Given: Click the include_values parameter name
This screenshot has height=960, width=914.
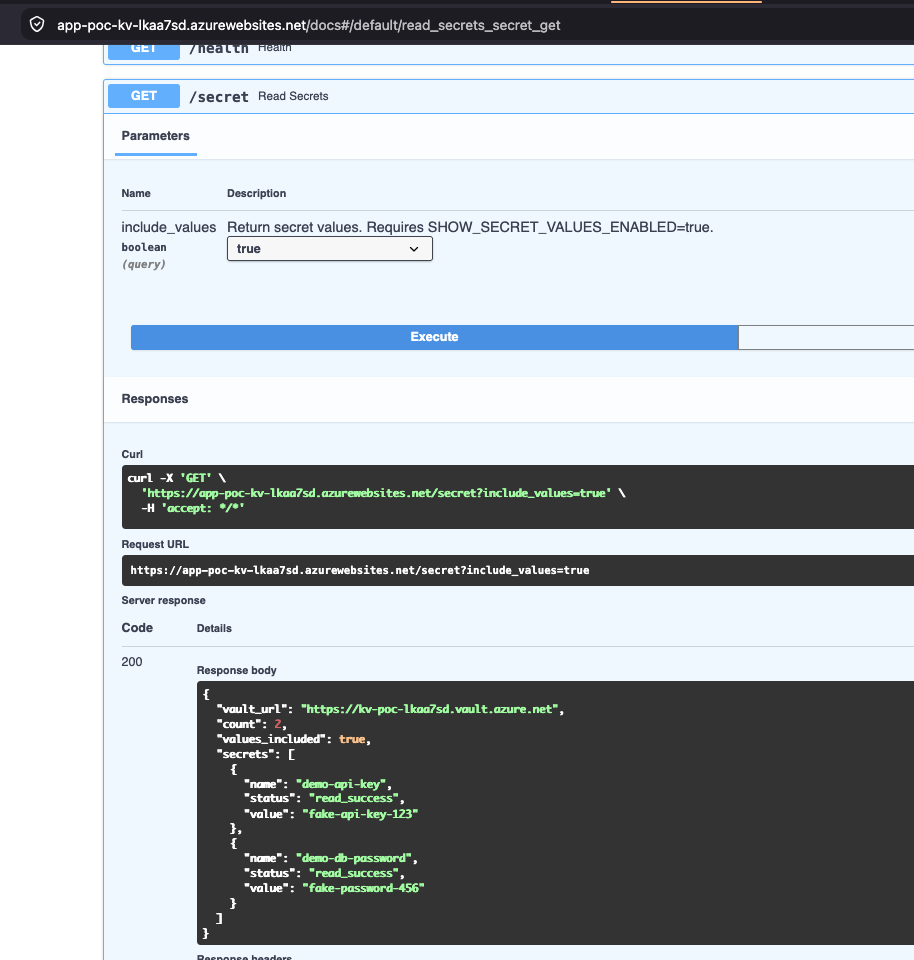Looking at the screenshot, I should (x=168, y=227).
